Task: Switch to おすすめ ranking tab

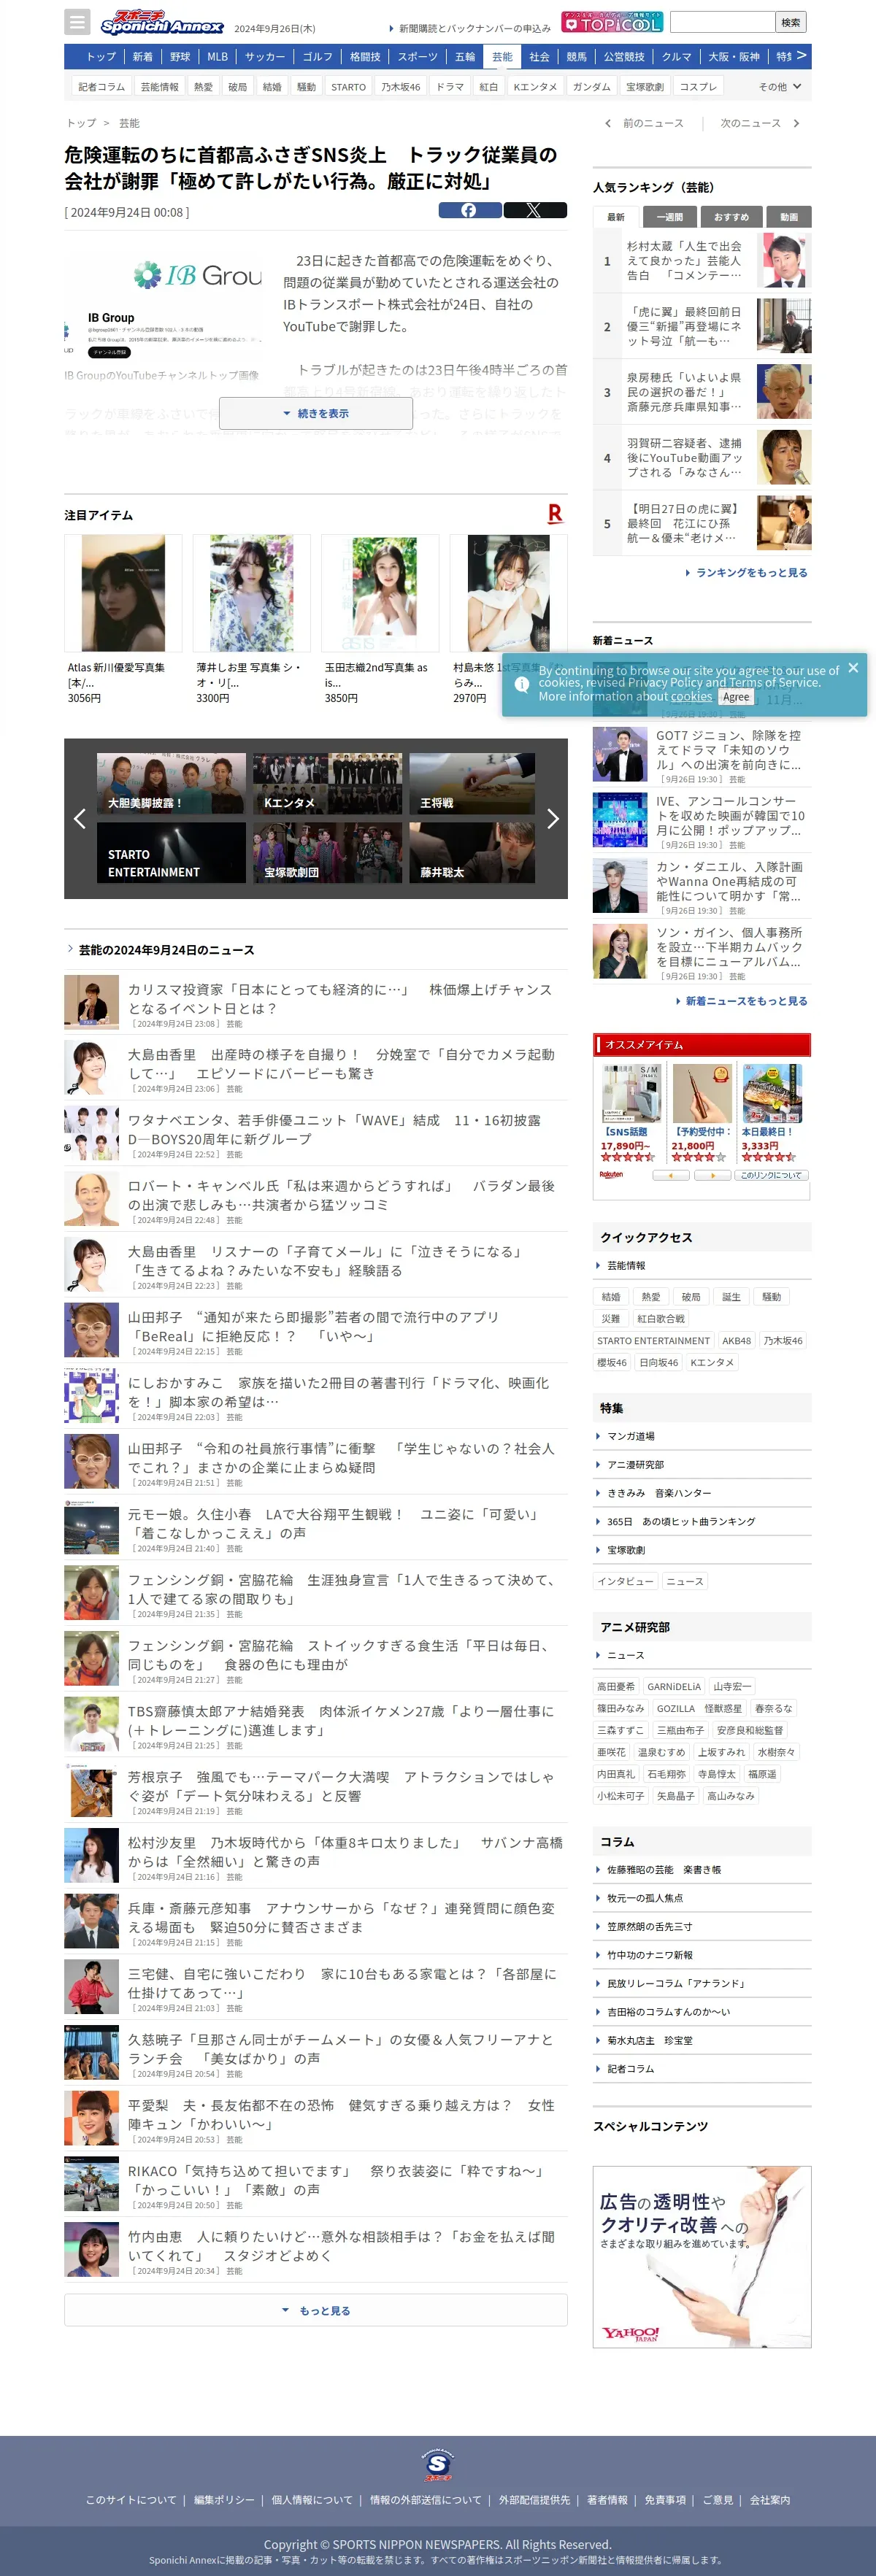Action: [x=731, y=217]
